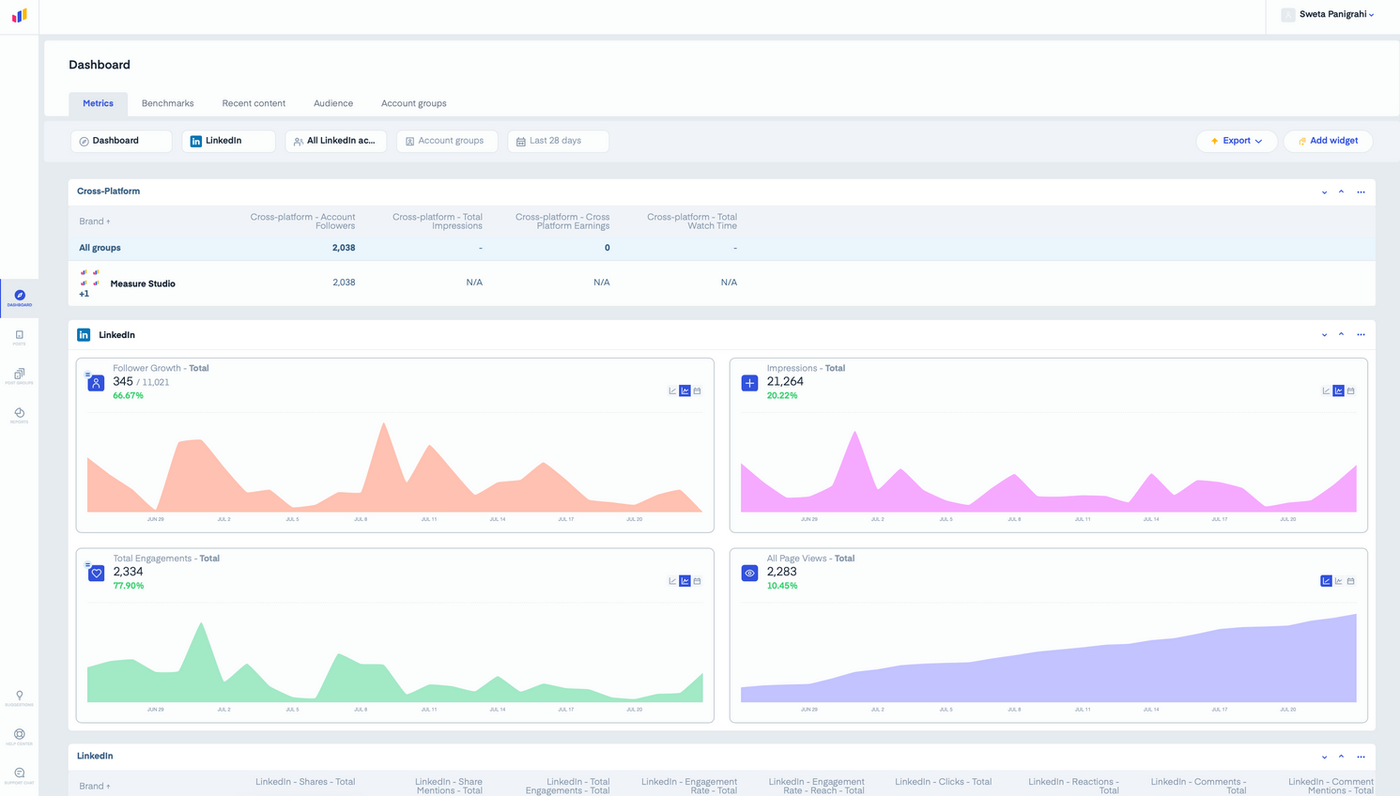Open Support Chat in the left sidebar
The height and width of the screenshot is (796, 1400).
(x=19, y=775)
